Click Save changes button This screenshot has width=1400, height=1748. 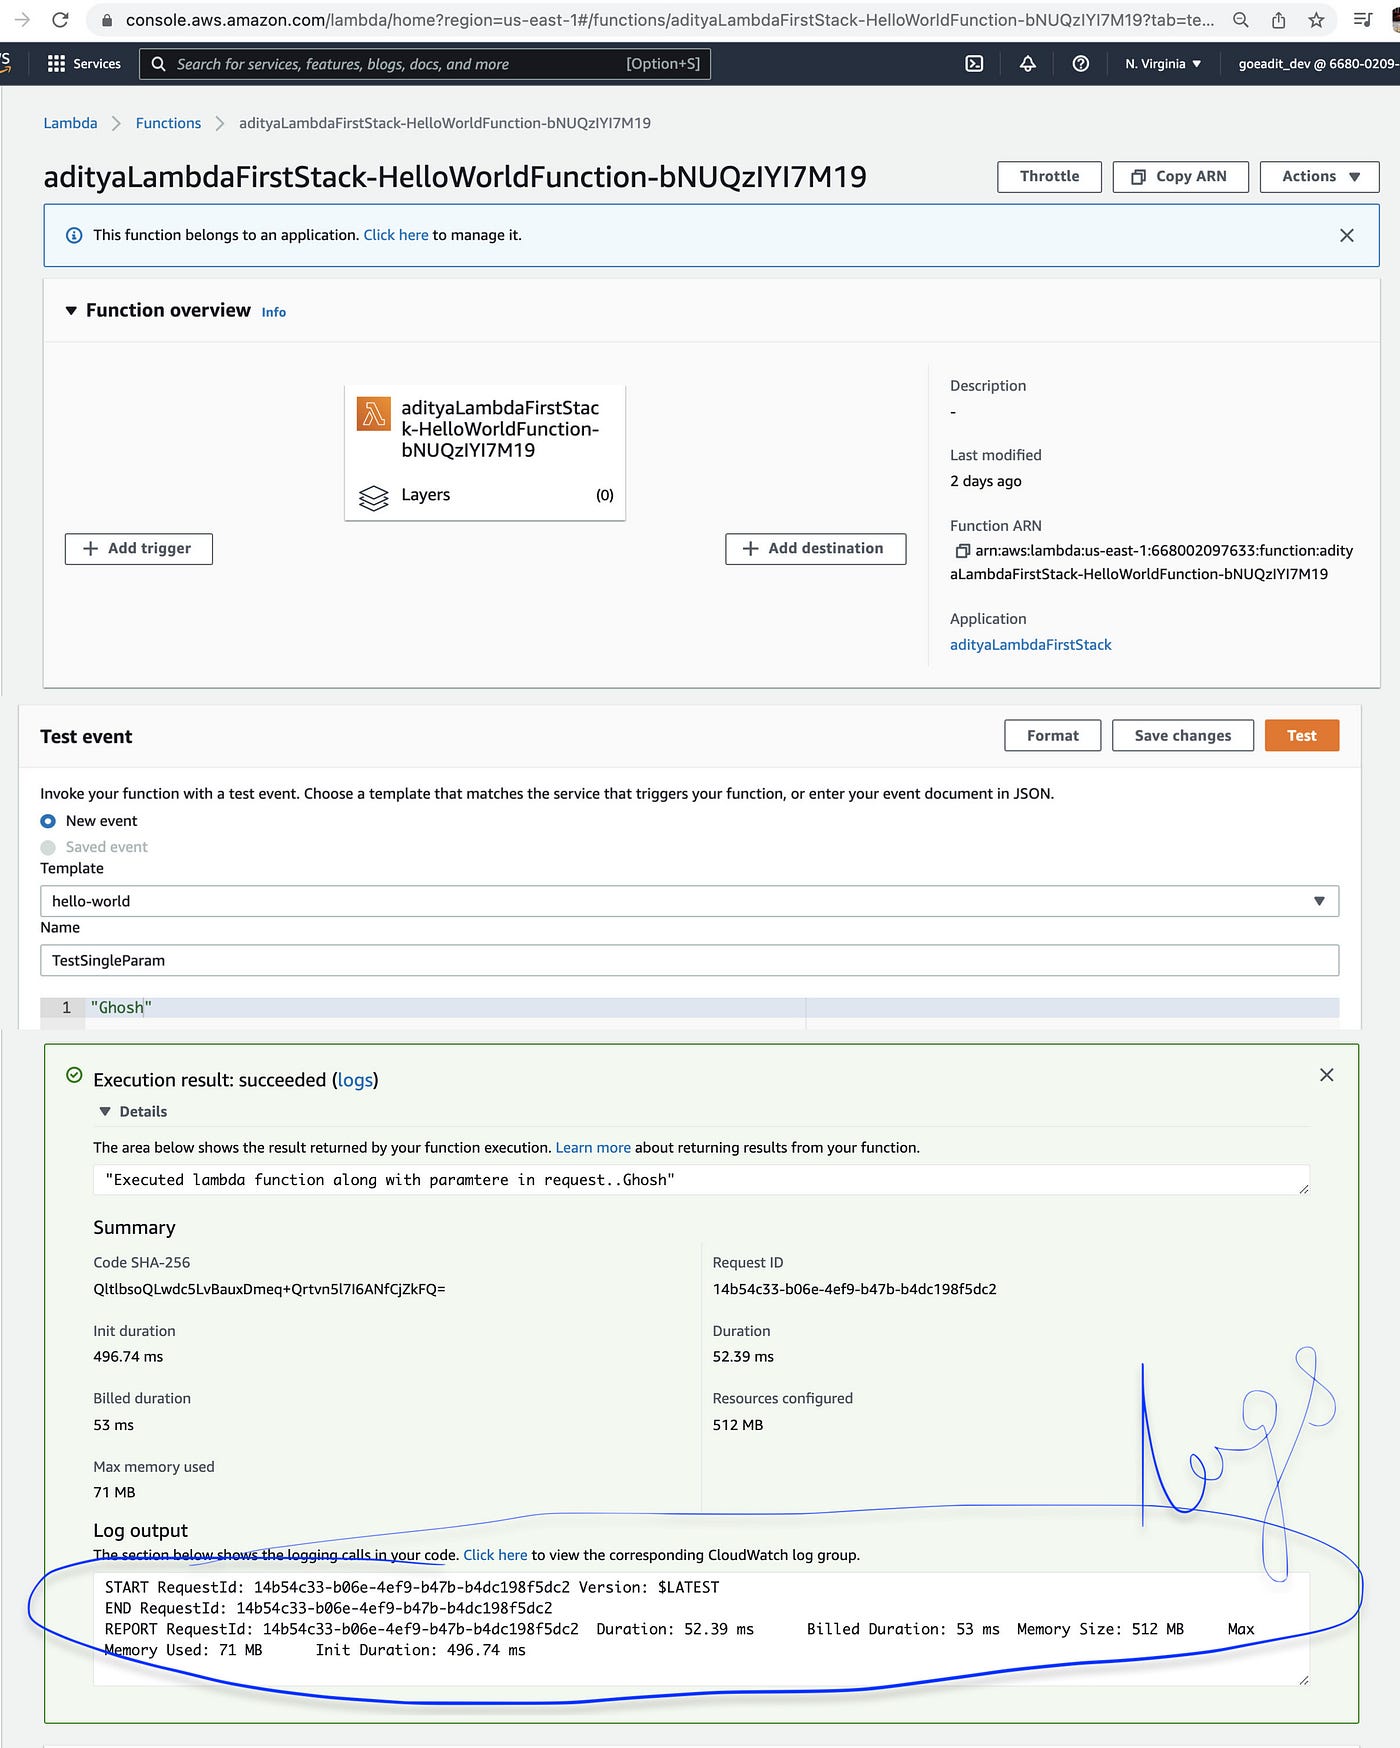tap(1182, 735)
